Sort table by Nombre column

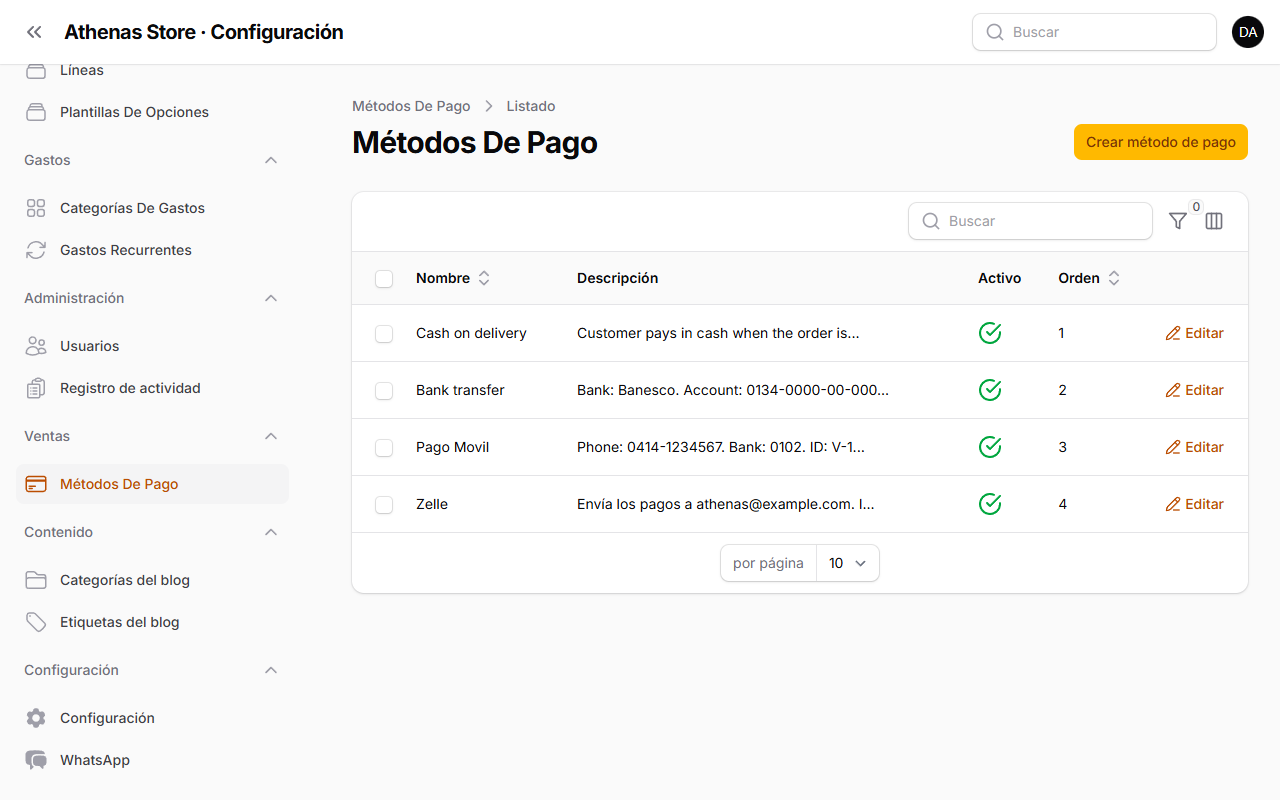click(x=453, y=278)
